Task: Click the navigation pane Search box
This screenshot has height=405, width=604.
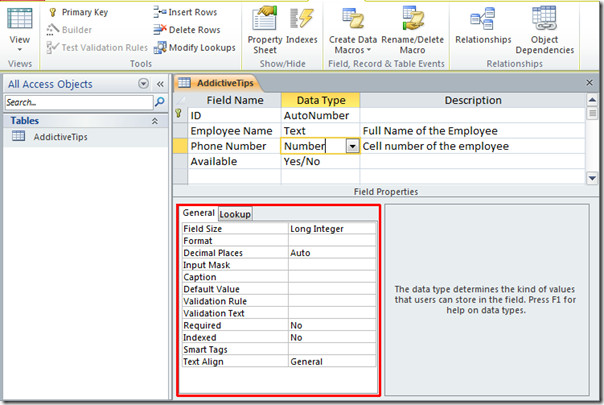Action: [78, 102]
